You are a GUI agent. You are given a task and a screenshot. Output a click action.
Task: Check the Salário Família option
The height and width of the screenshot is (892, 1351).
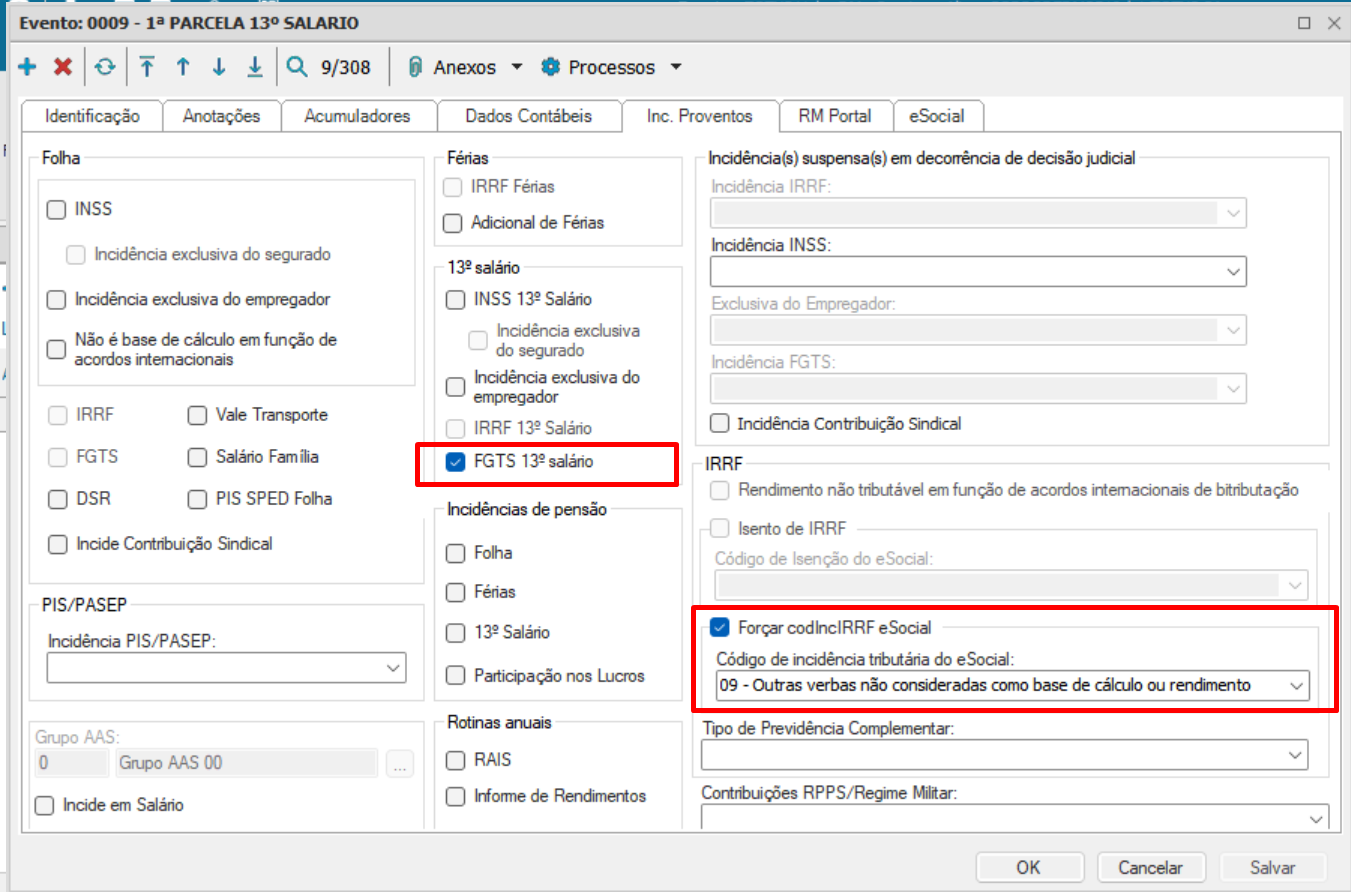[x=197, y=456]
